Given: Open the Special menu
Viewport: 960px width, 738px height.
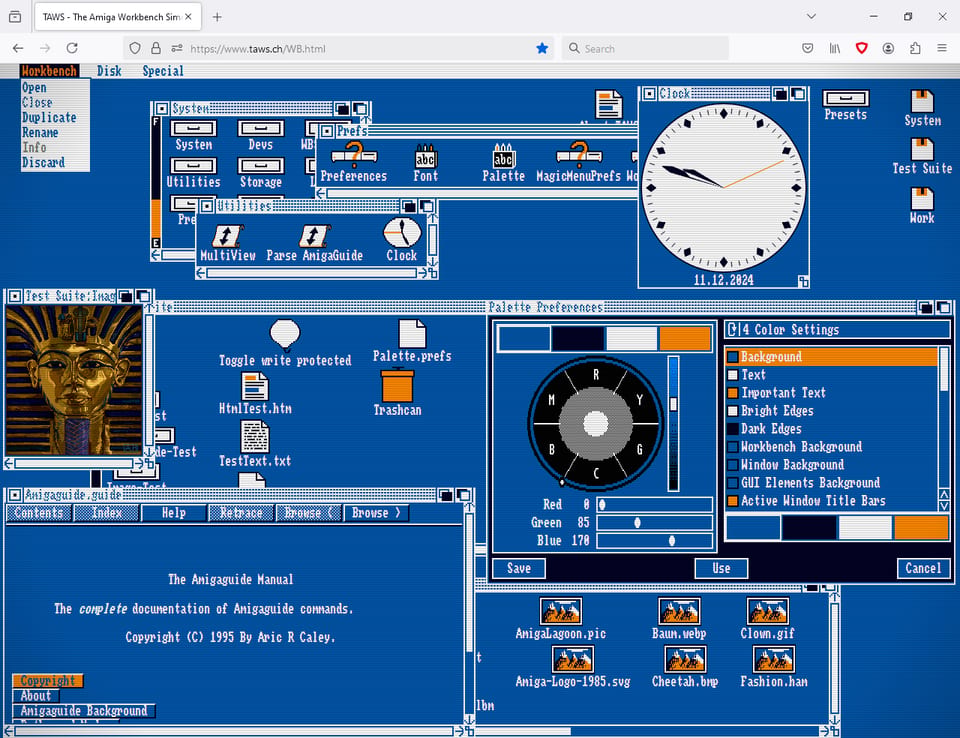Looking at the screenshot, I should click(x=163, y=71).
